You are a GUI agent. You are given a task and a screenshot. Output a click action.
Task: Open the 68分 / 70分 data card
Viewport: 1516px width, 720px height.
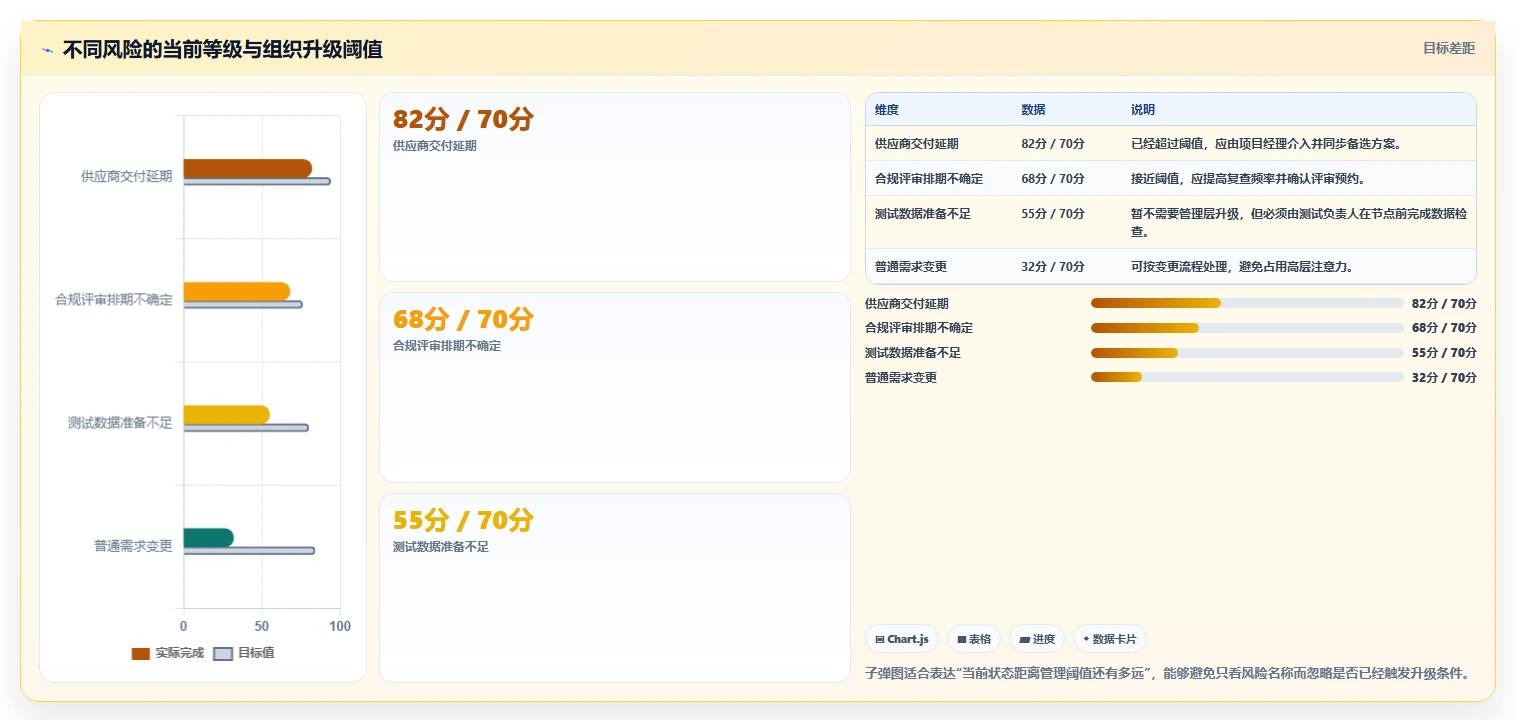[x=614, y=388]
